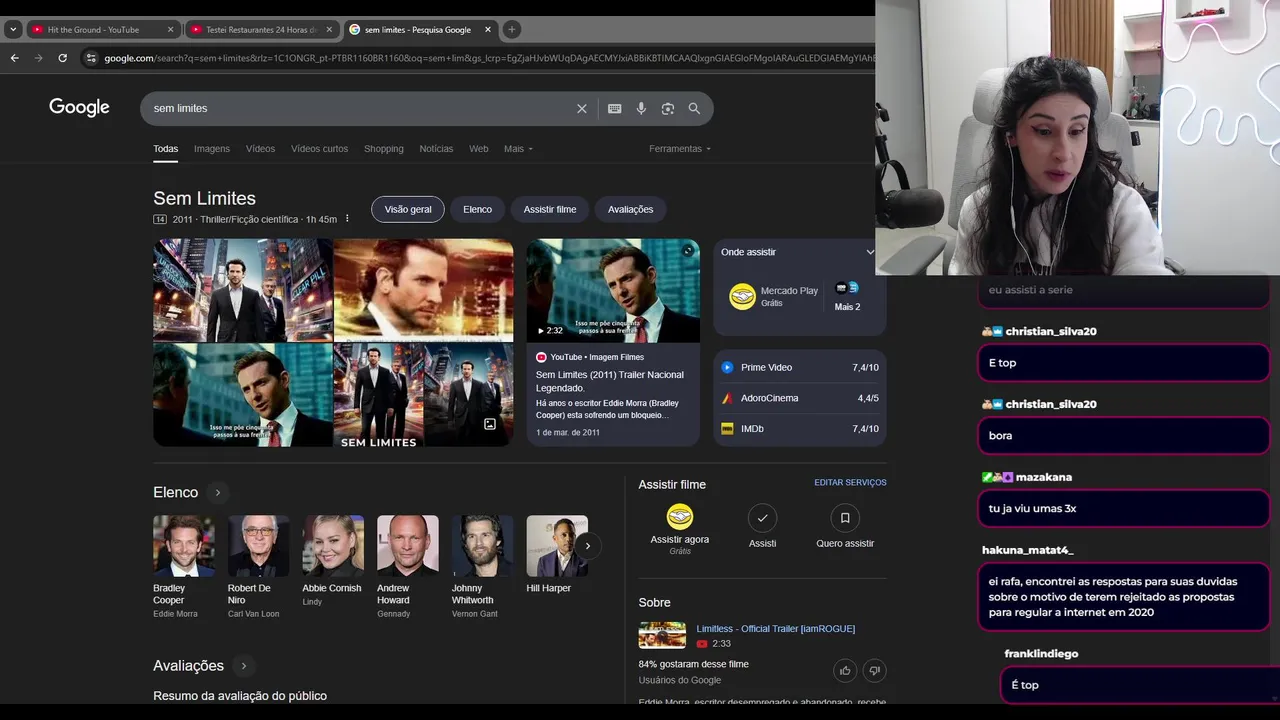The width and height of the screenshot is (1280, 720).
Task: Select the Imagens search tab
Action: click(x=212, y=149)
